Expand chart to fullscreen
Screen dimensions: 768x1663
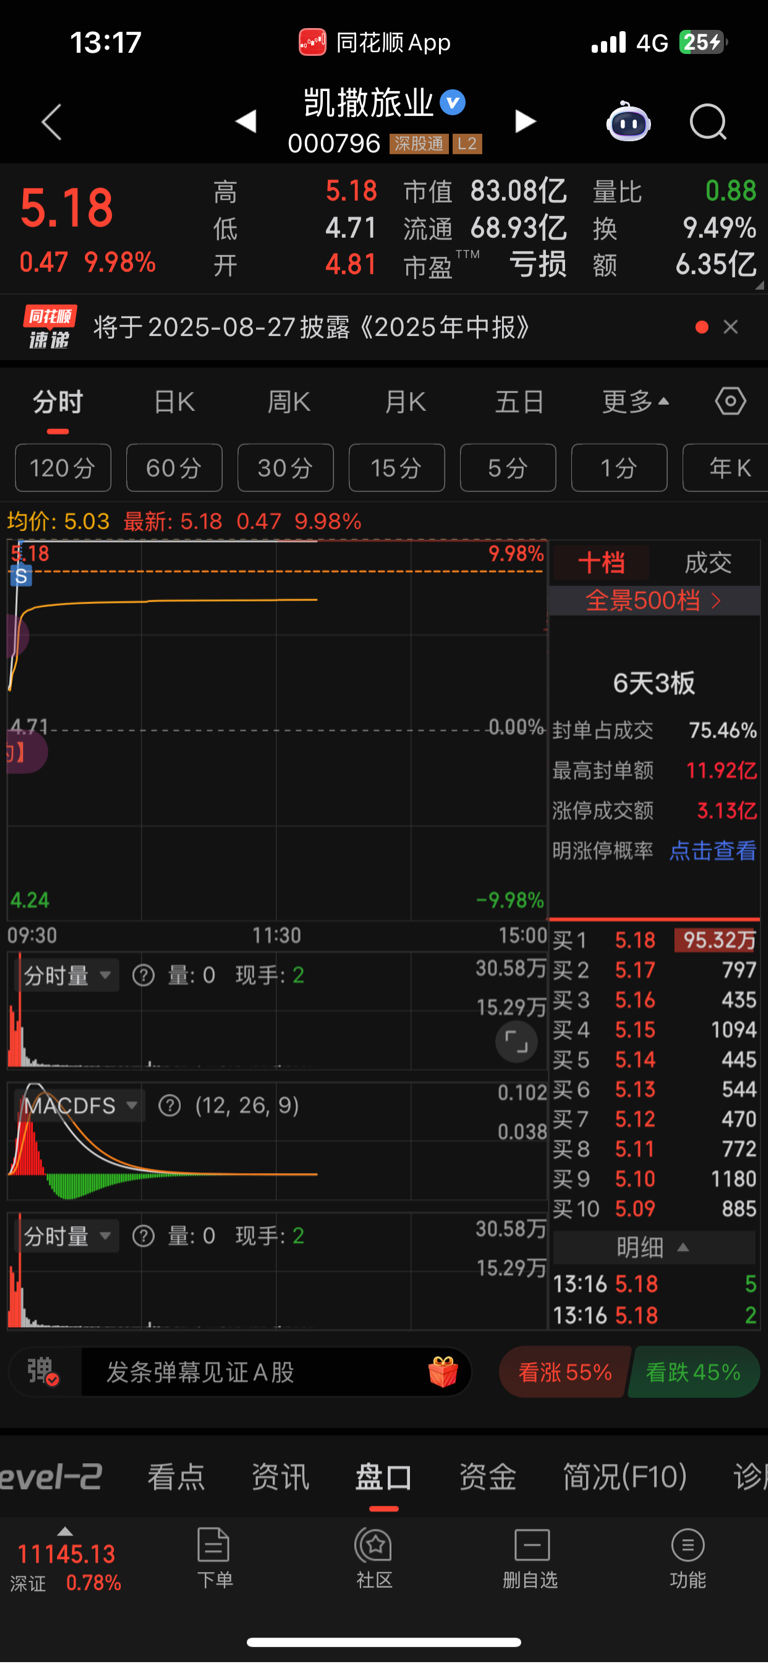516,1042
